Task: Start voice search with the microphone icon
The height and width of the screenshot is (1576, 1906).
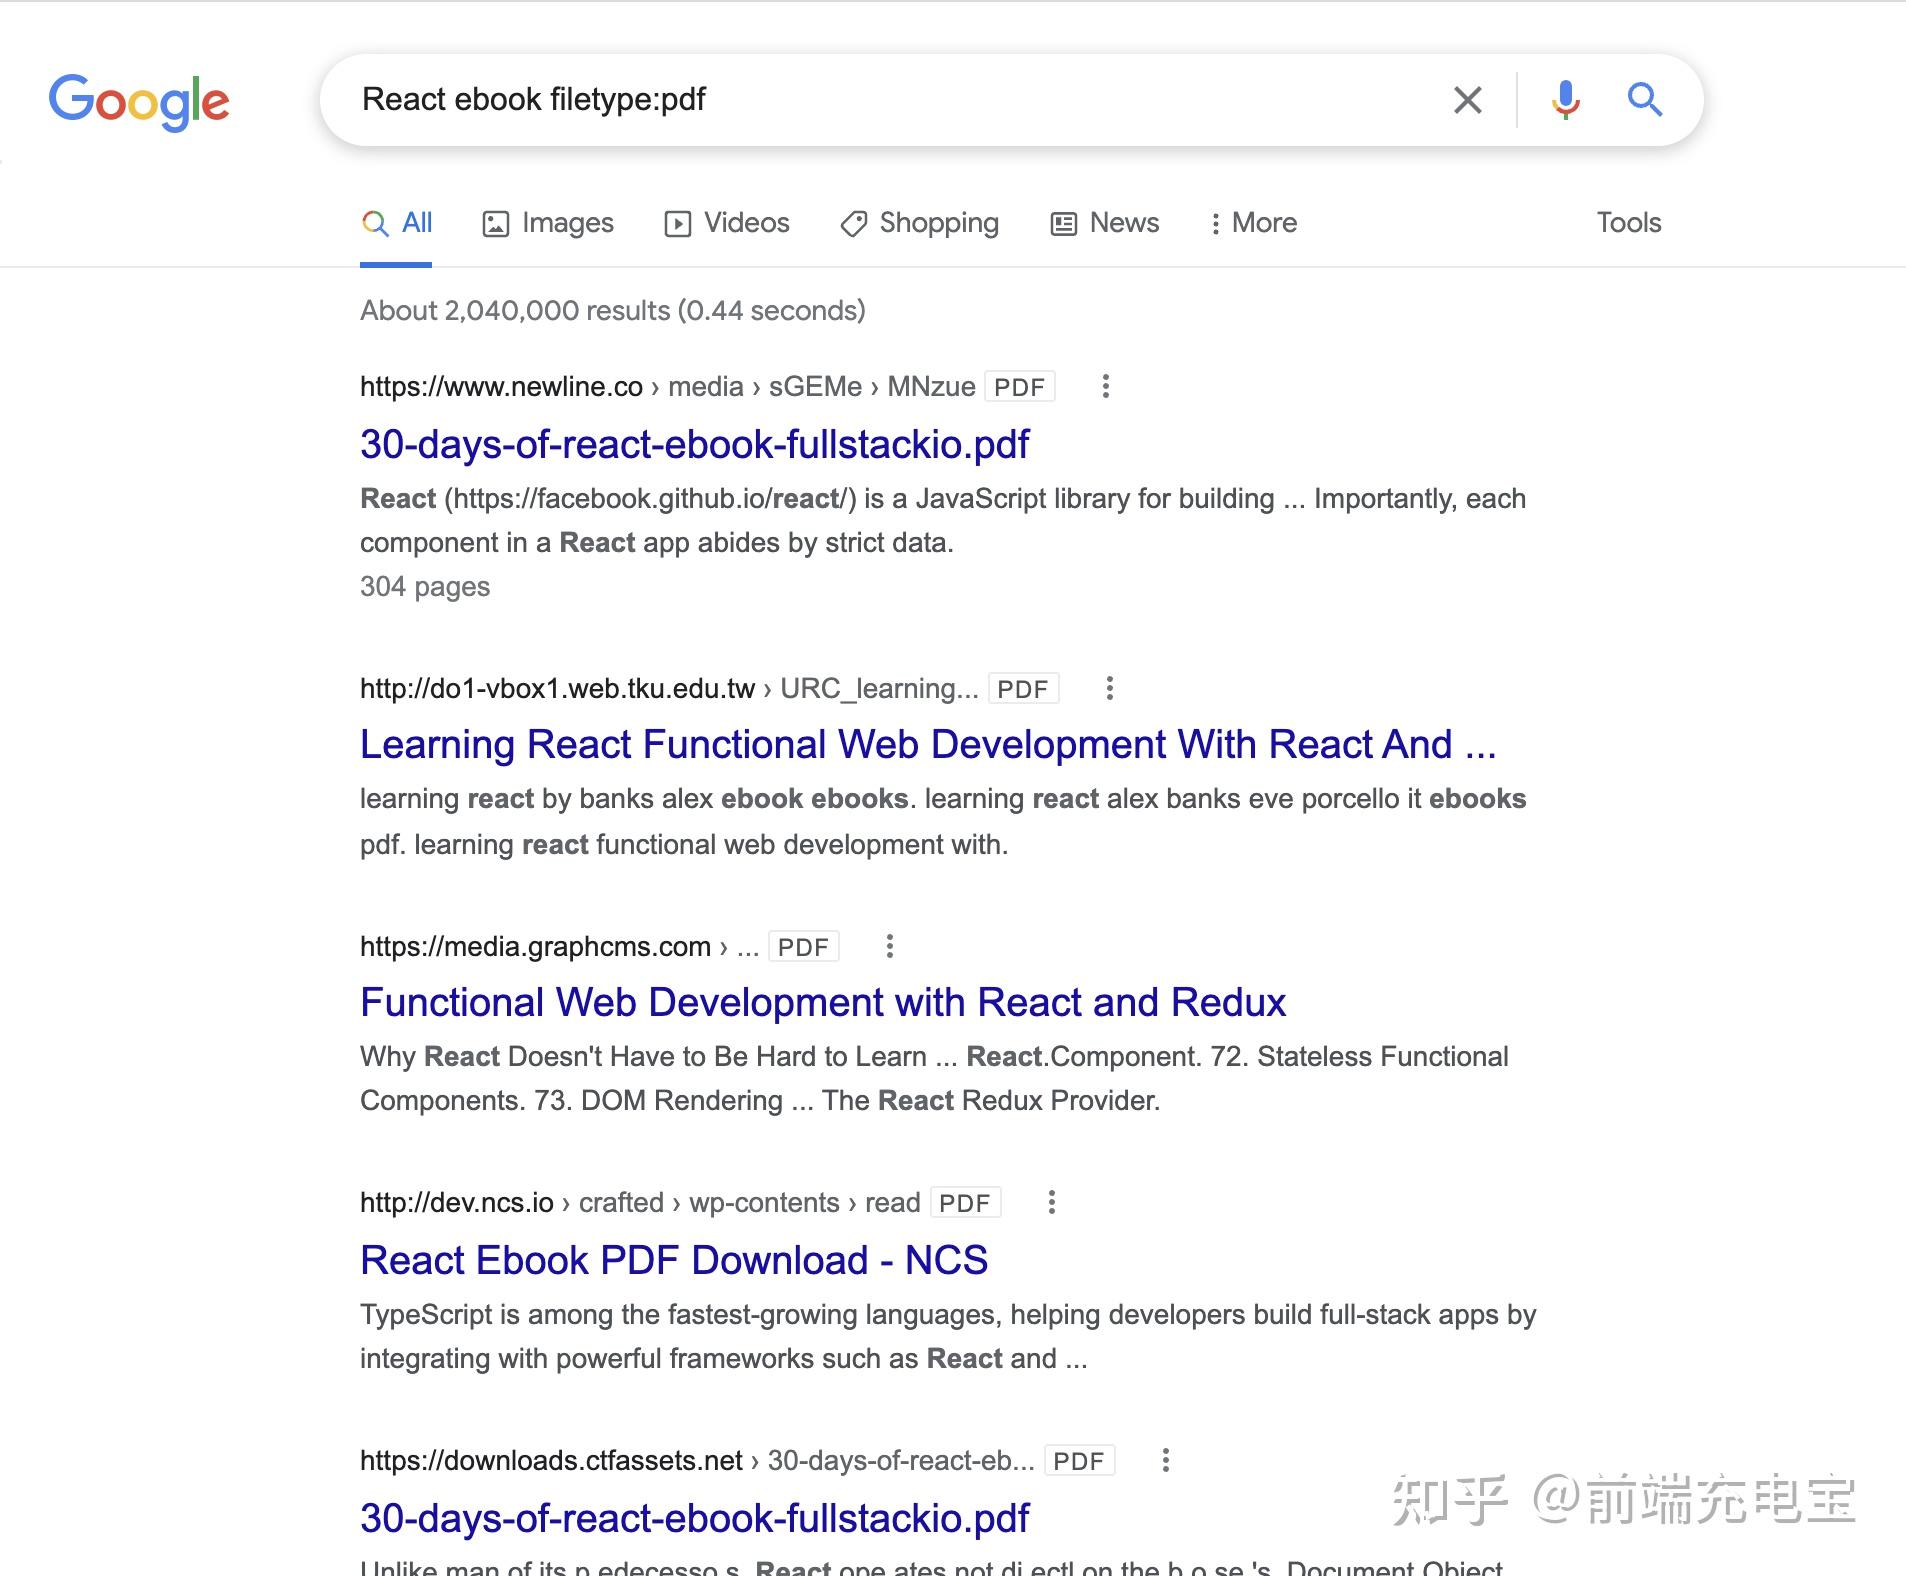Action: pos(1566,100)
